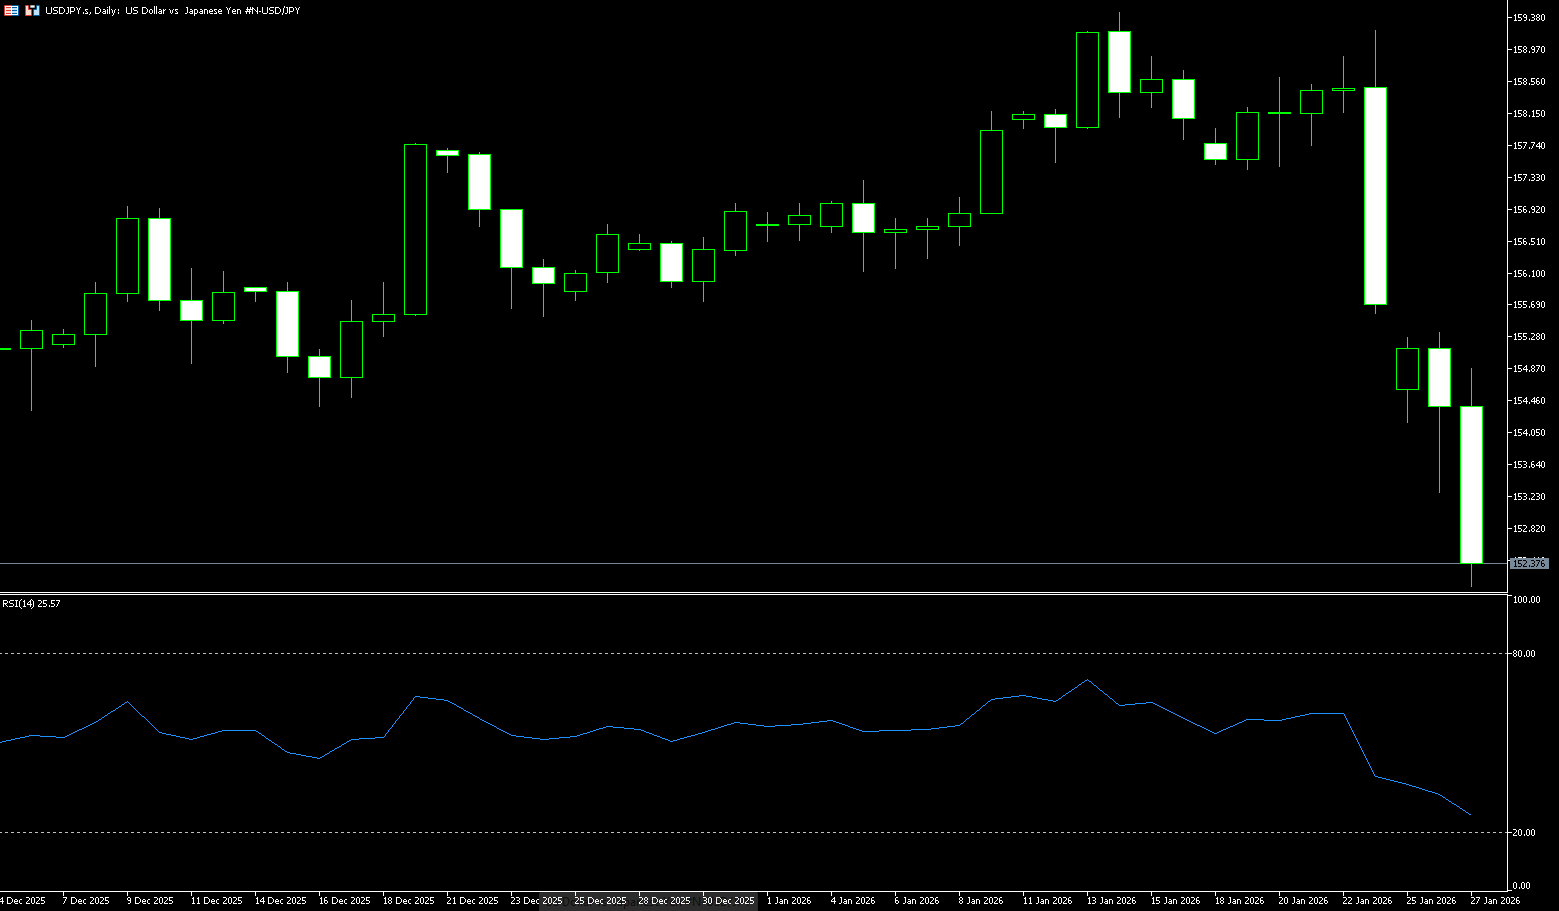
Task: Click the 13 Jan 2026 date label
Action: (1111, 901)
